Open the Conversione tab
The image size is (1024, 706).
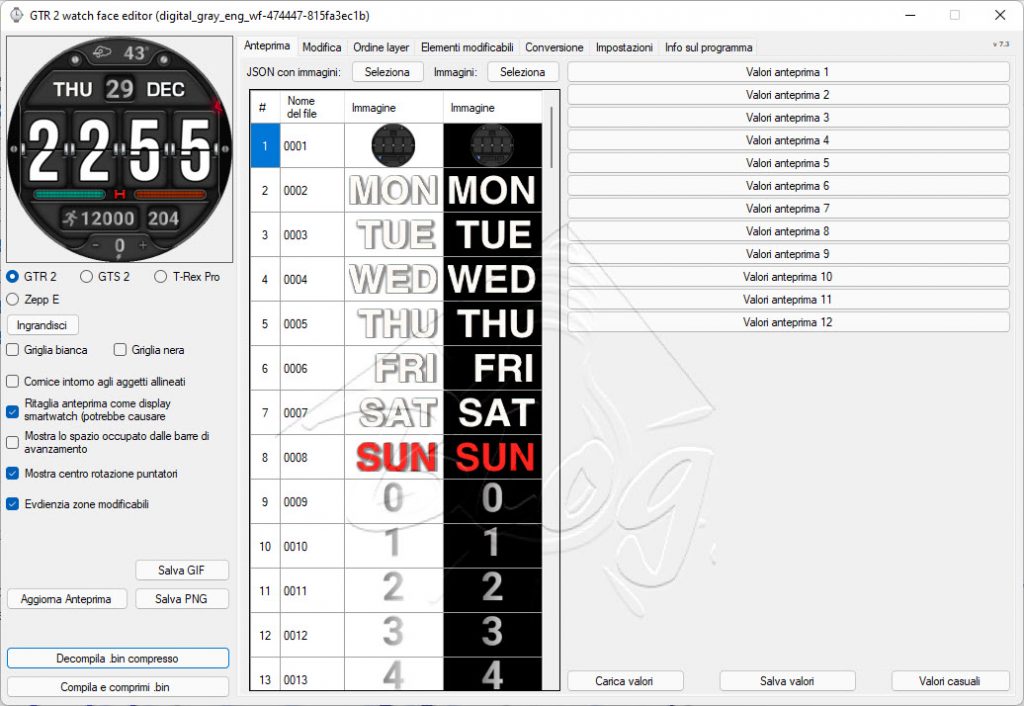pyautogui.click(x=554, y=46)
